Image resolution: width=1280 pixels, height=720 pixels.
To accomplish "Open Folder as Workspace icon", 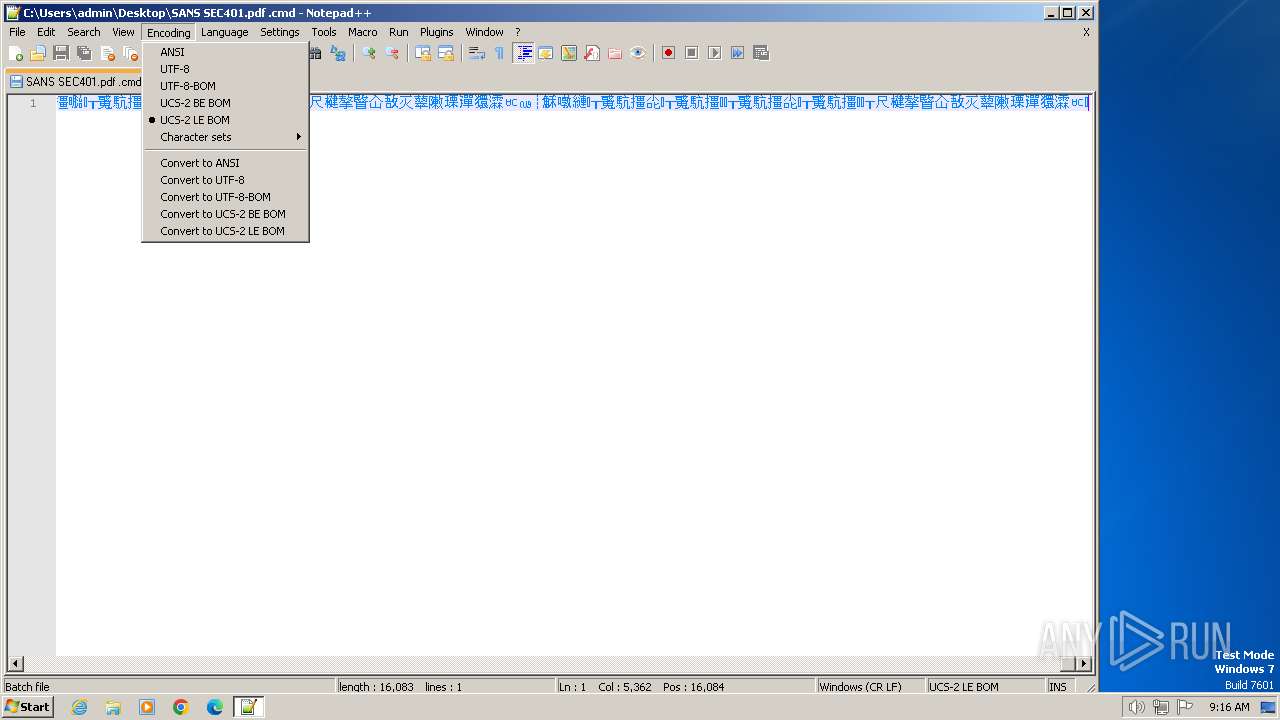I will [x=615, y=53].
